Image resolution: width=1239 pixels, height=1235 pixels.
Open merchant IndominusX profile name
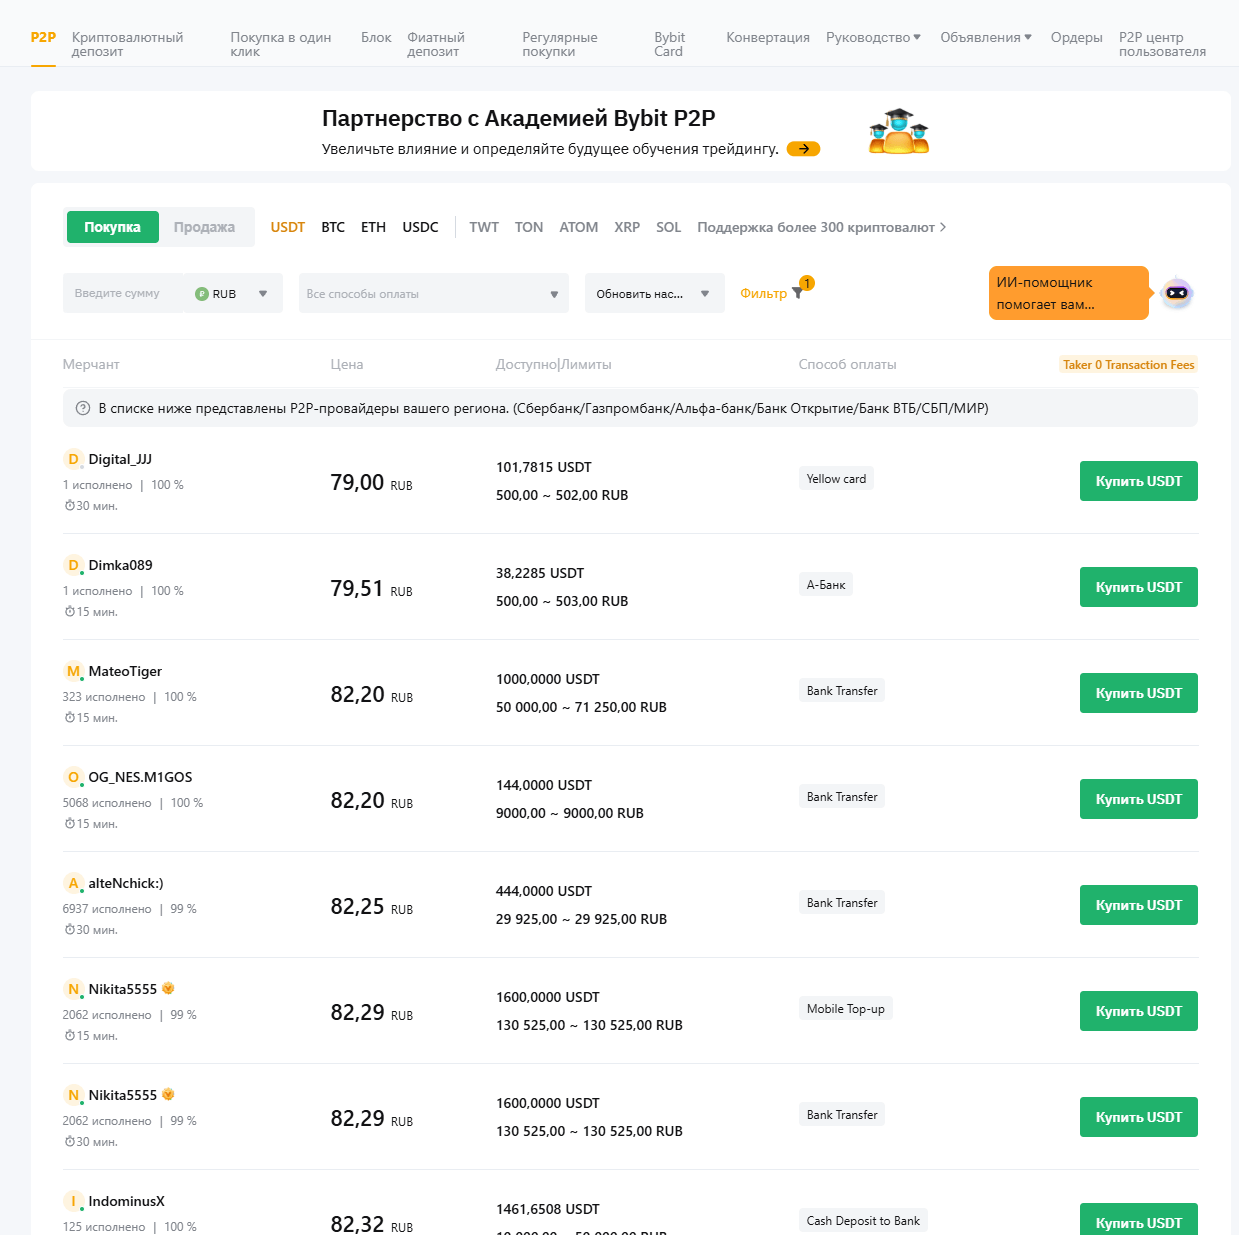[126, 1201]
